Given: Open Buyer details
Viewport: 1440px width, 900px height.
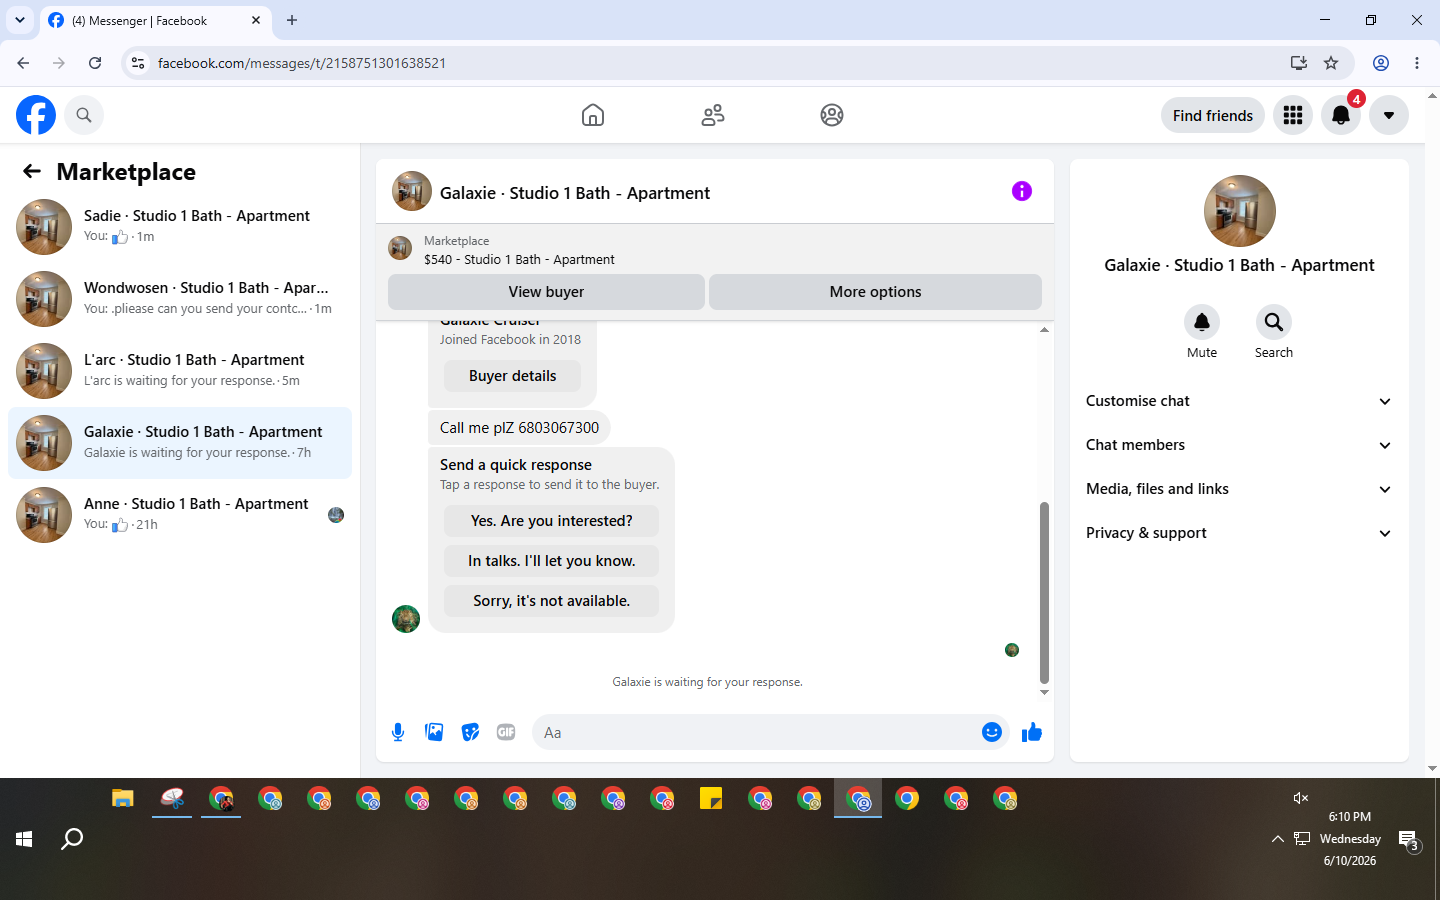Looking at the screenshot, I should coord(513,376).
